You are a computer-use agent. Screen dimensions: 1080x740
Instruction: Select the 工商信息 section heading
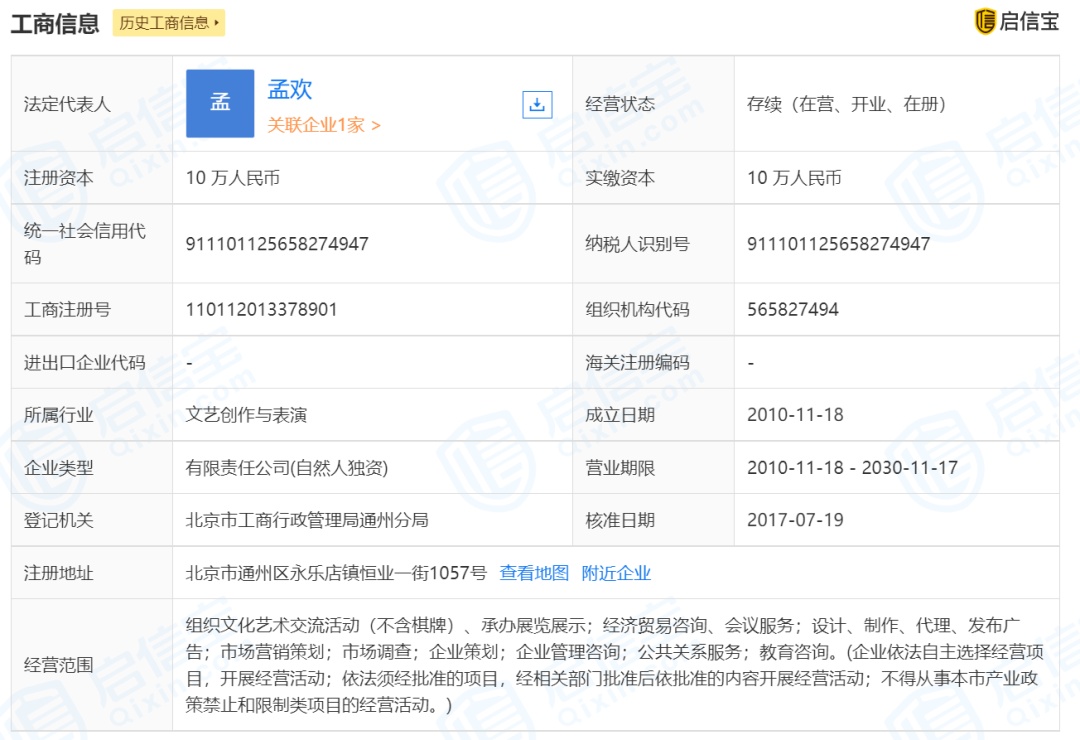coord(55,23)
